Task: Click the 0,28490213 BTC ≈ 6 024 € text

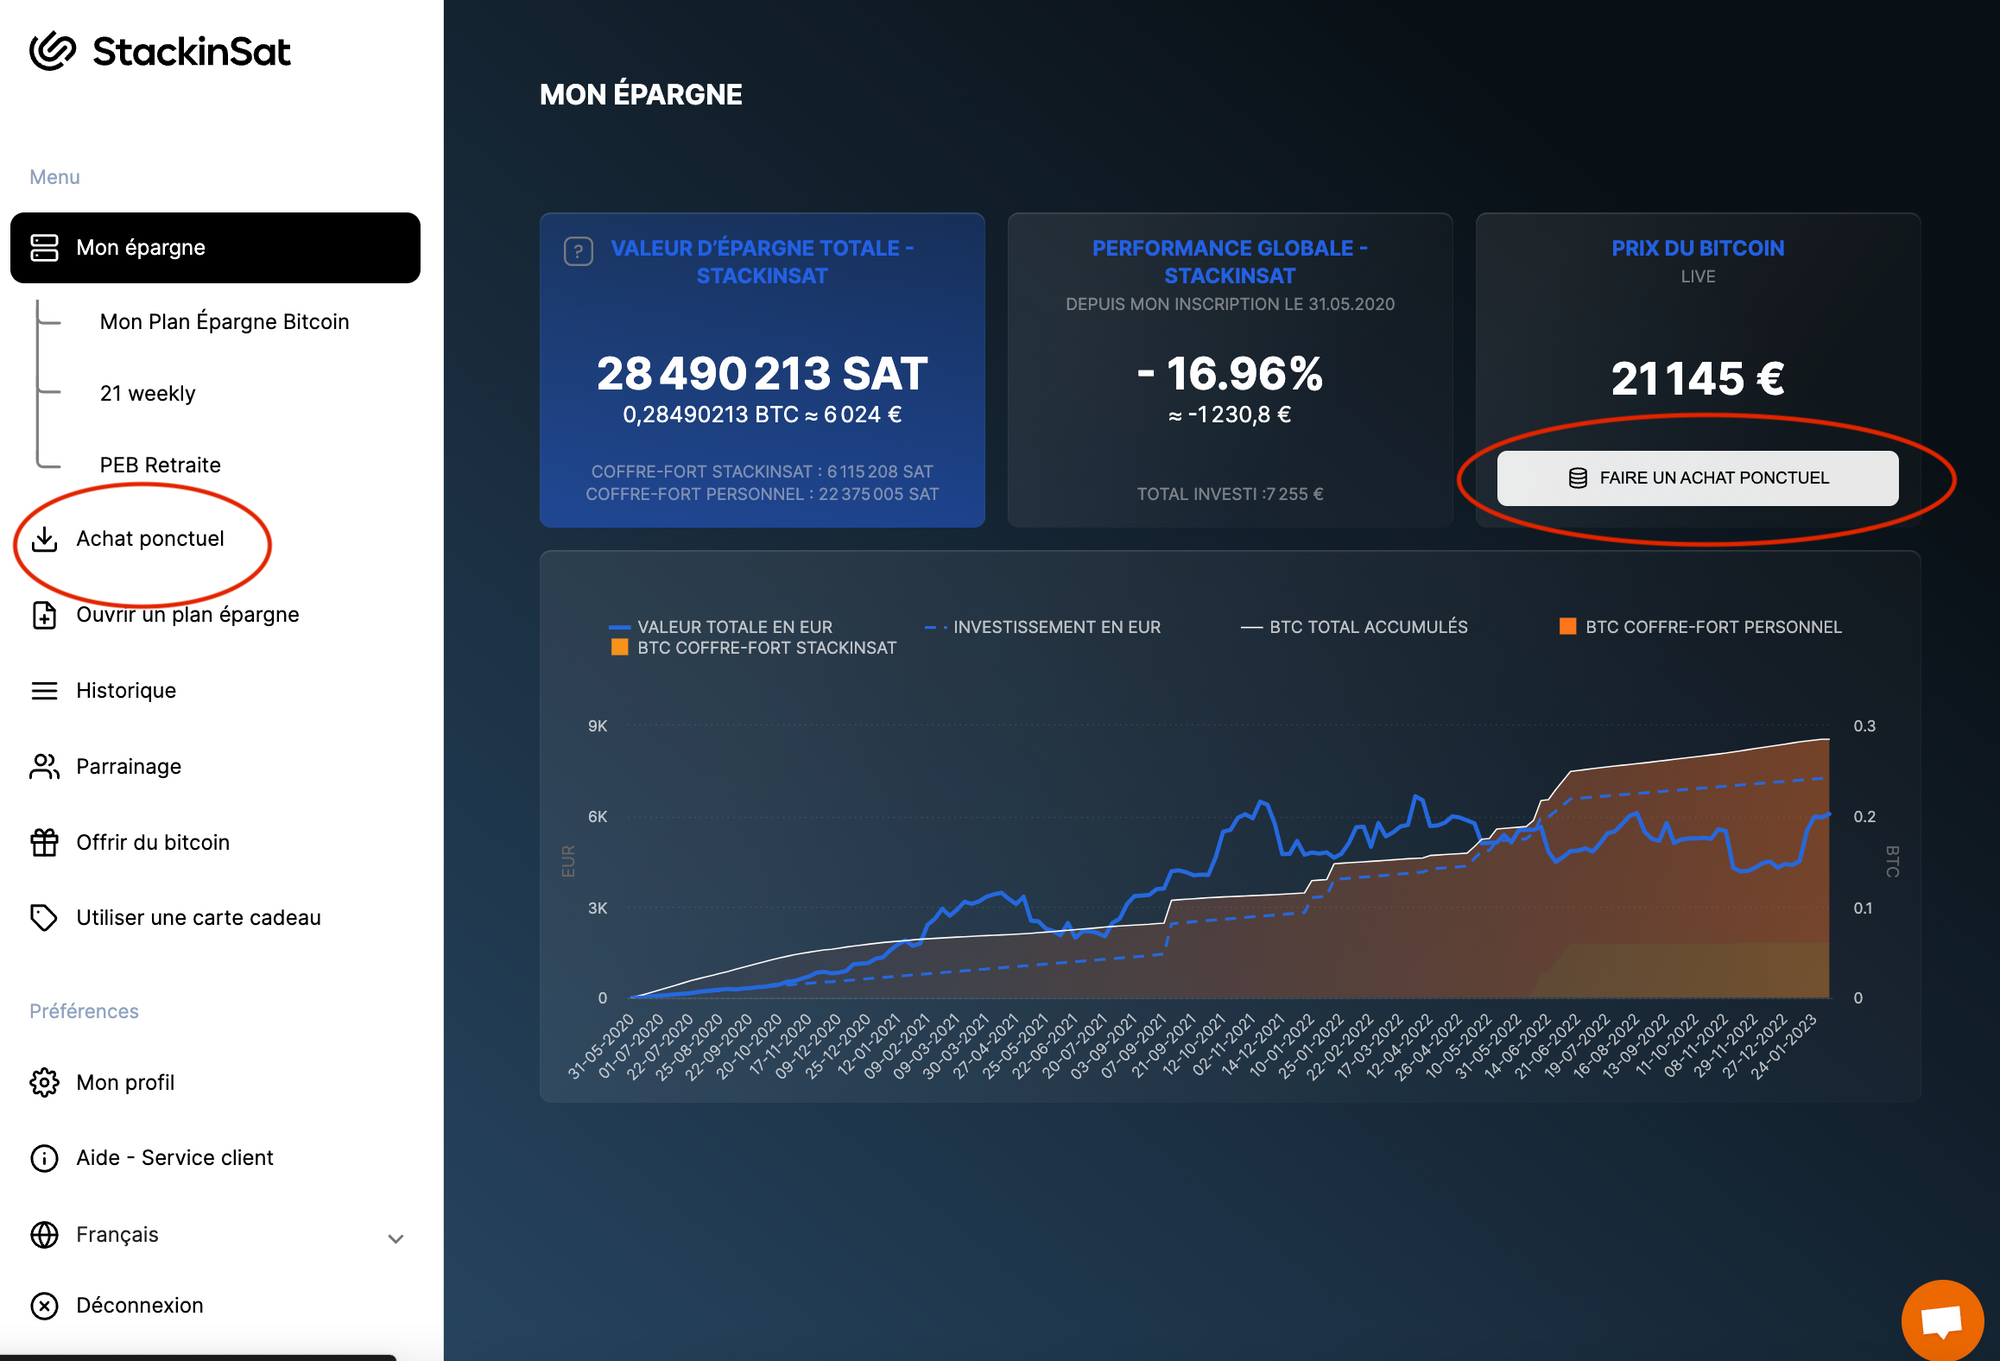Action: pos(762,415)
